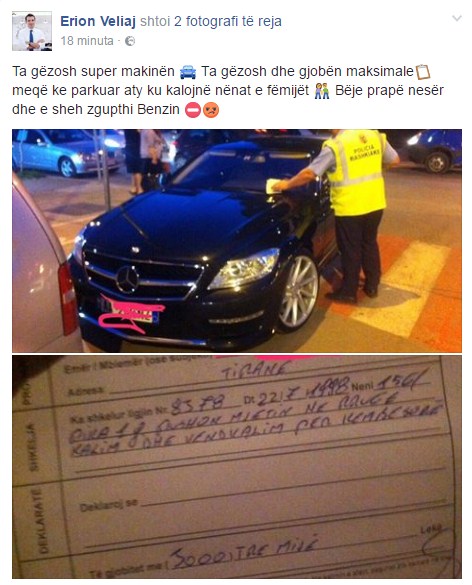This screenshot has height=585, width=472.
Task: Open Erion Veliaj's profile picture
Action: (32, 31)
